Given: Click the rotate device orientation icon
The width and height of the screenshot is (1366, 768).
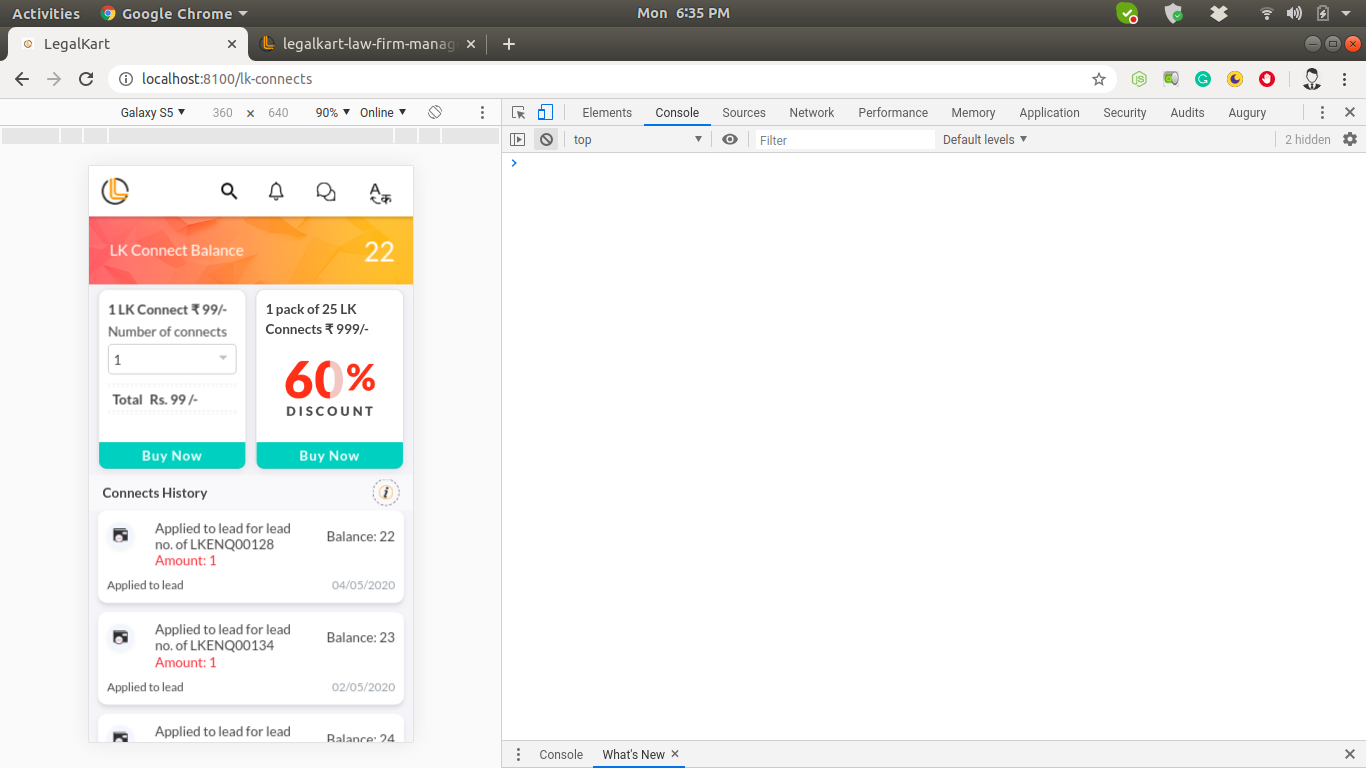Looking at the screenshot, I should [435, 113].
